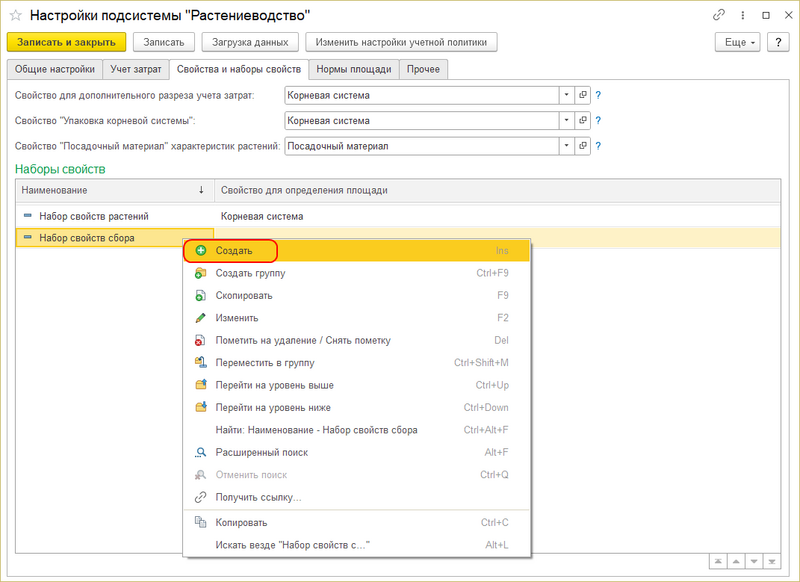The width and height of the screenshot is (800, 582).
Task: Choose Расширенный поиск in the context menu
Action: tap(357, 452)
